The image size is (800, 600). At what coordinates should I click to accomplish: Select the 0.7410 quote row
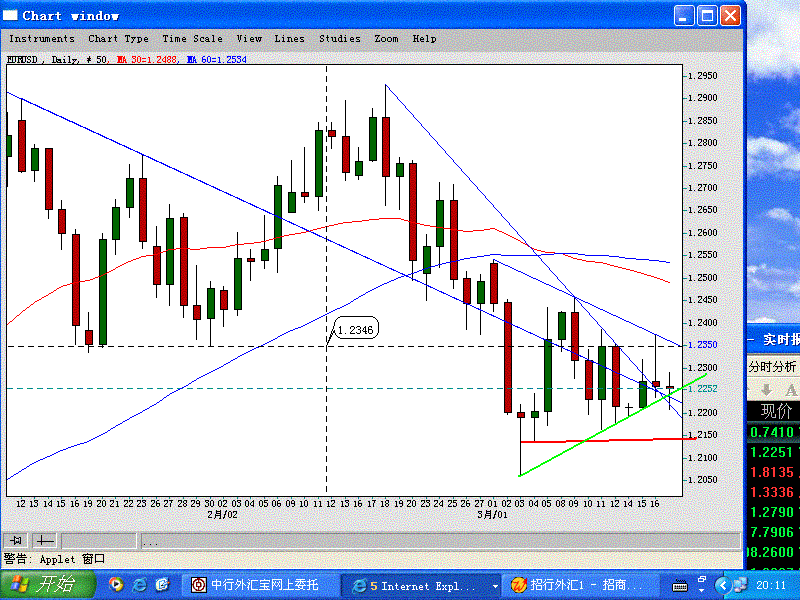773,433
